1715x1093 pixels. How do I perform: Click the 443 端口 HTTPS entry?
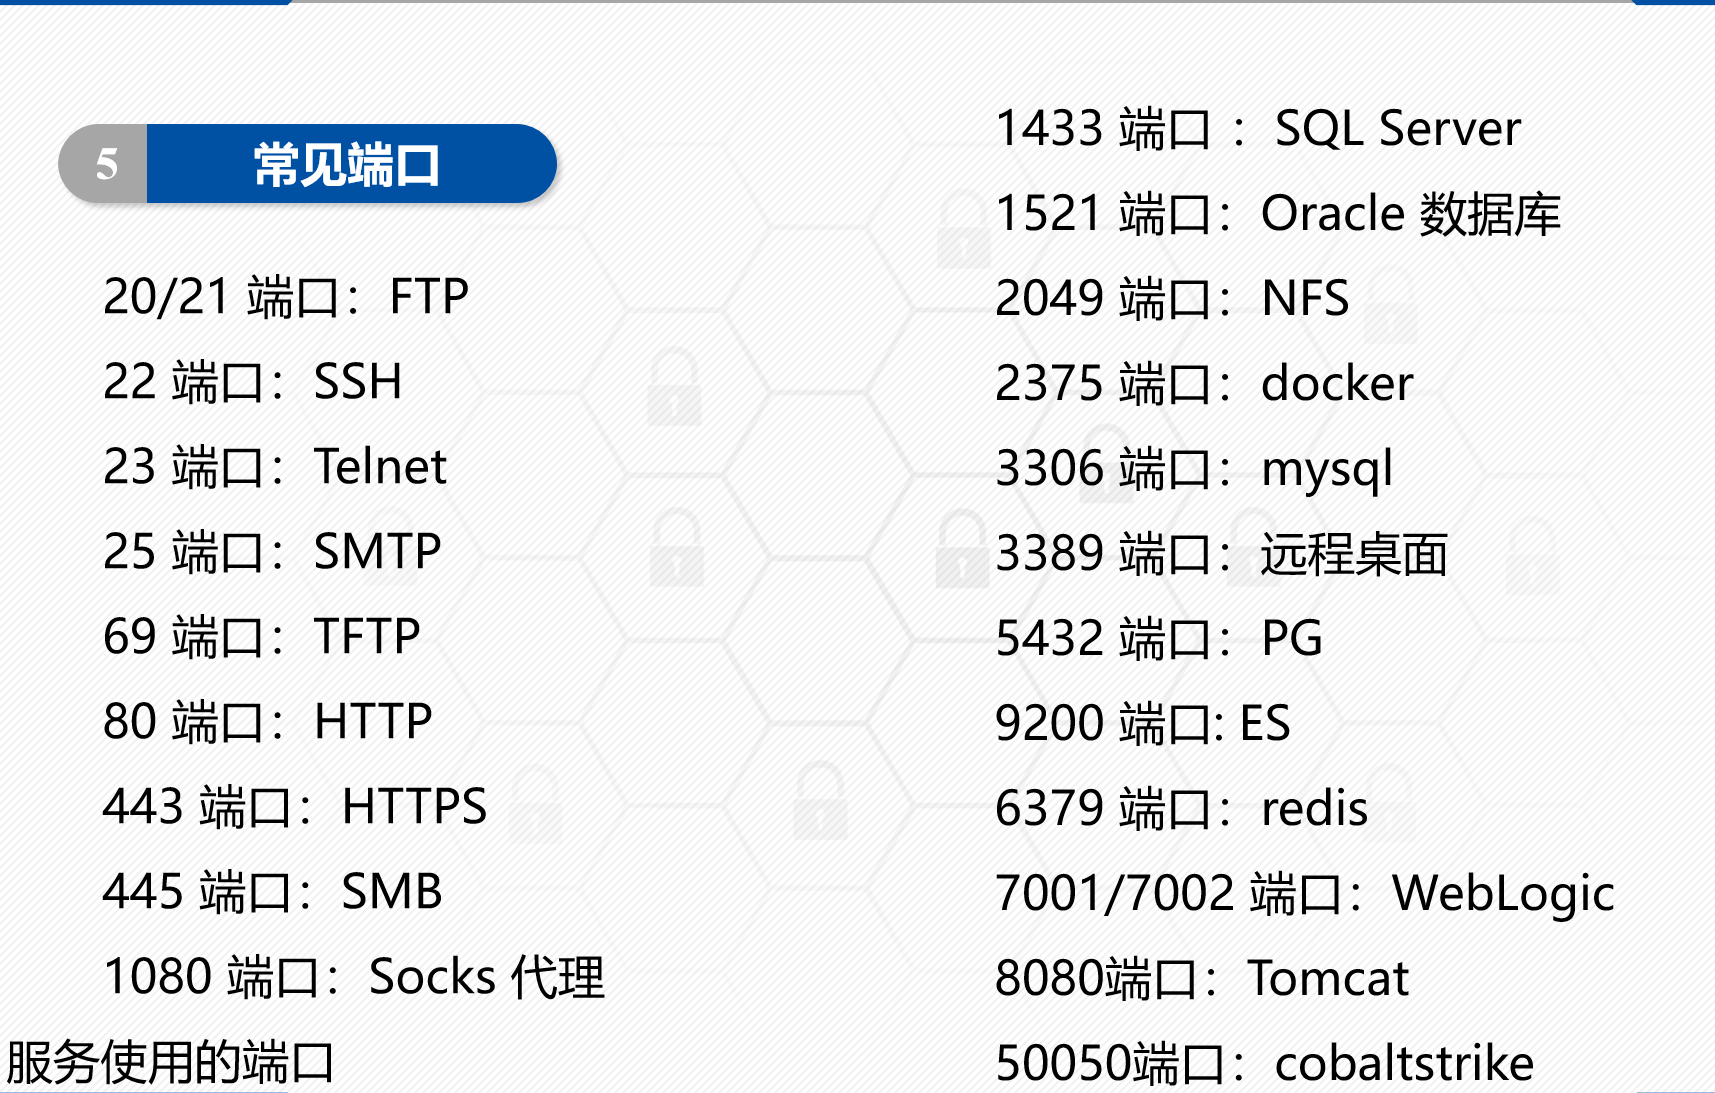point(295,807)
